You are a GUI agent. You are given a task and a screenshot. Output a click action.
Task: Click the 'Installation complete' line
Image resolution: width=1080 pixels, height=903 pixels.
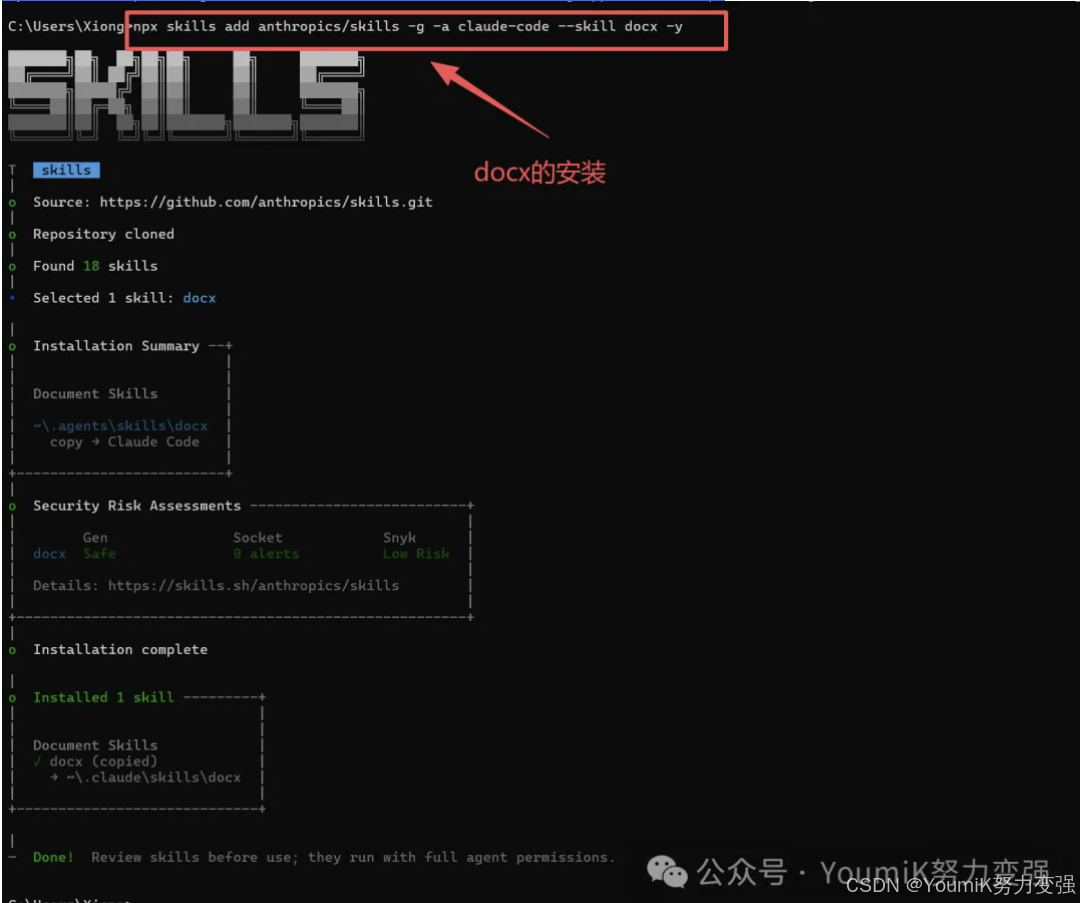(x=120, y=650)
